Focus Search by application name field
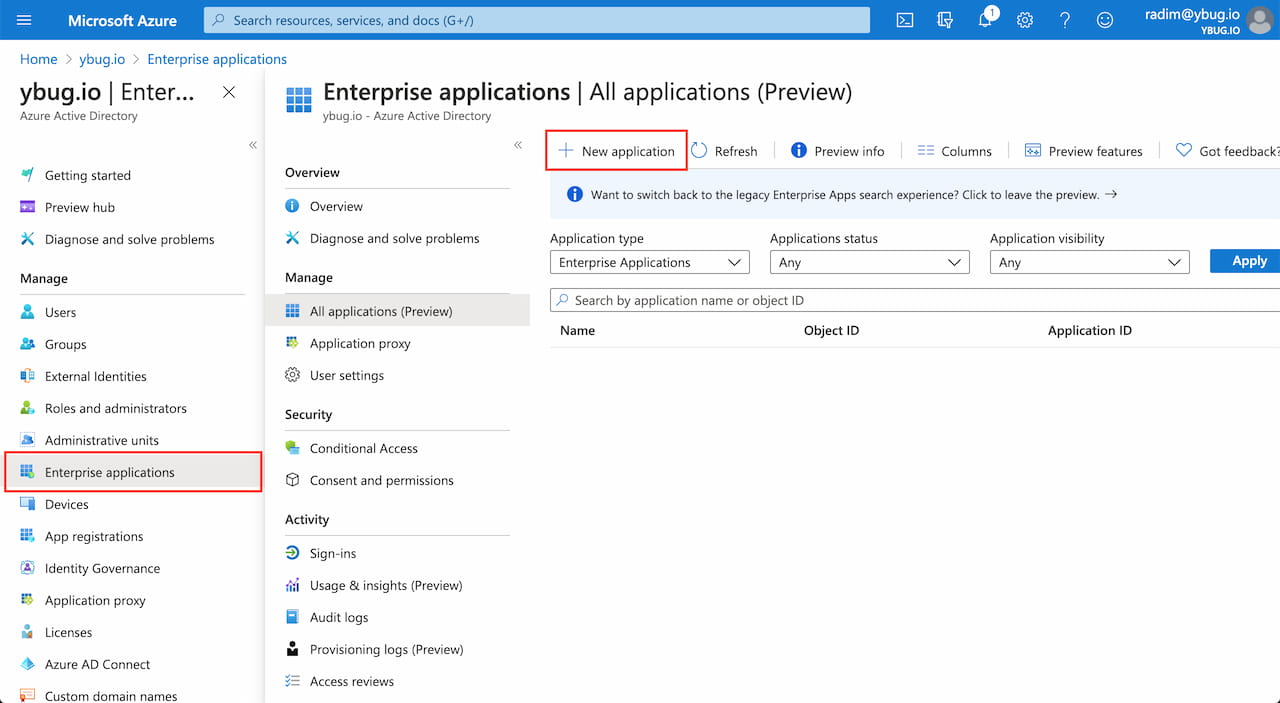1280x703 pixels. [915, 300]
